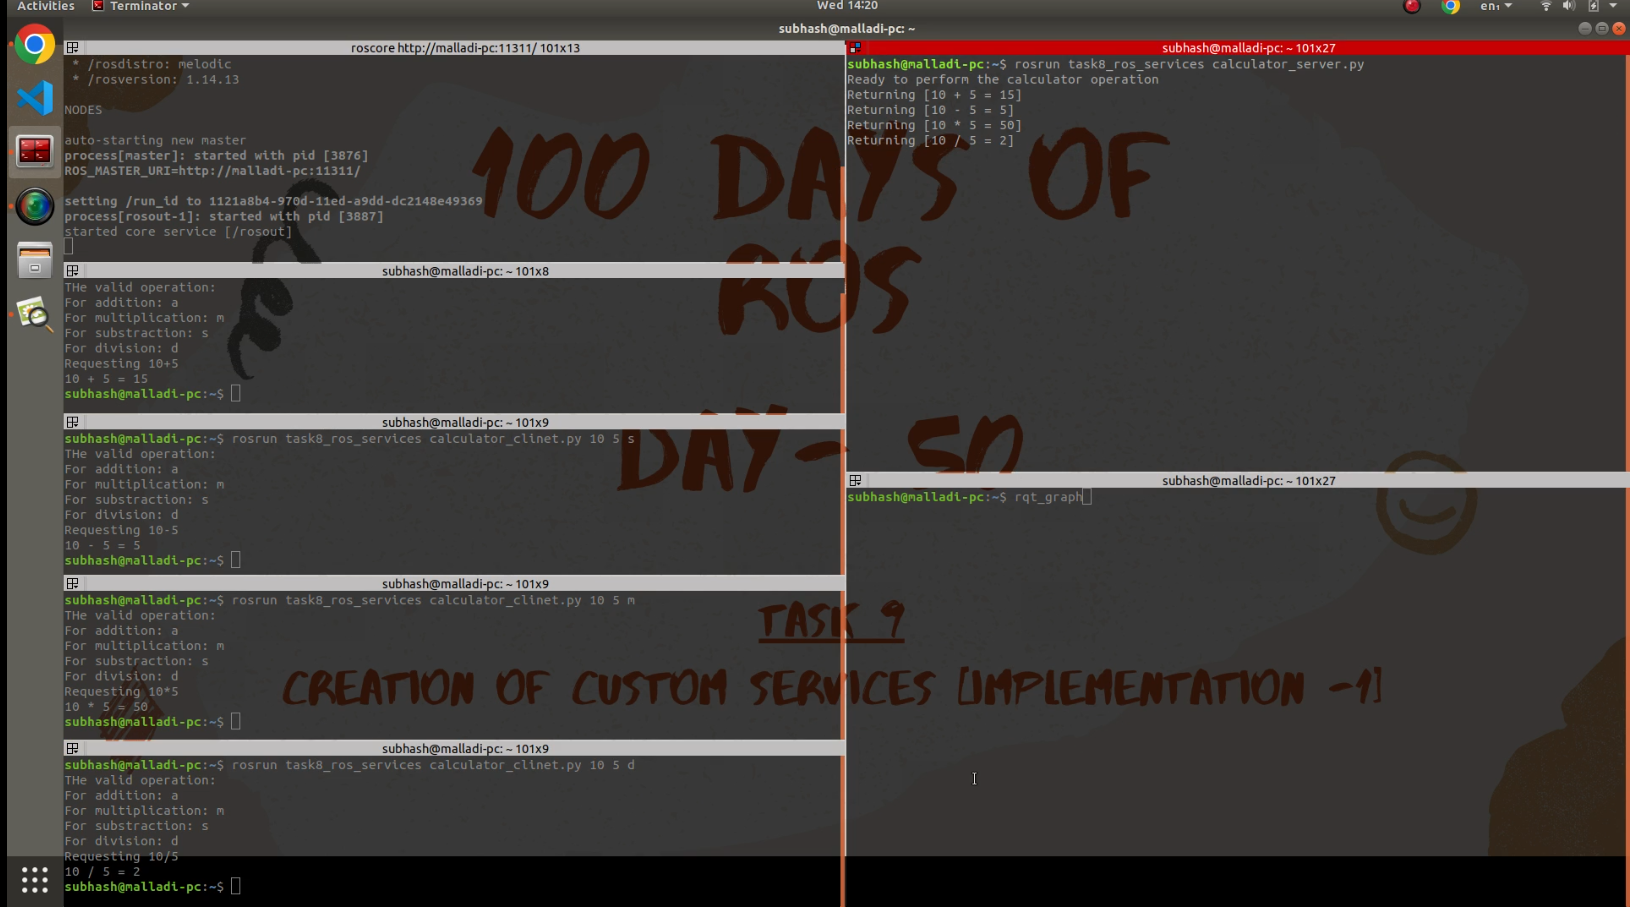Maximize the Terminator window
This screenshot has height=907, width=1630.
coord(1601,29)
